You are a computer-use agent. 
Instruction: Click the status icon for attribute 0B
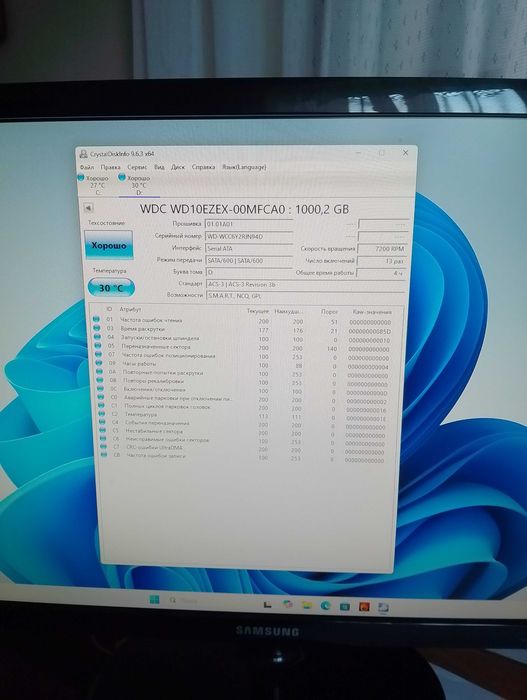100,380
